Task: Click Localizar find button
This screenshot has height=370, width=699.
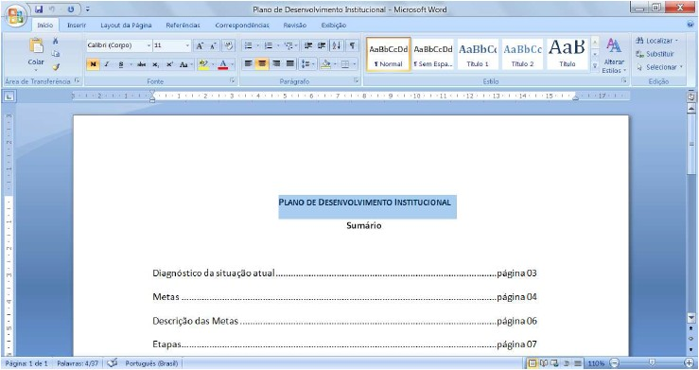Action: [656, 41]
